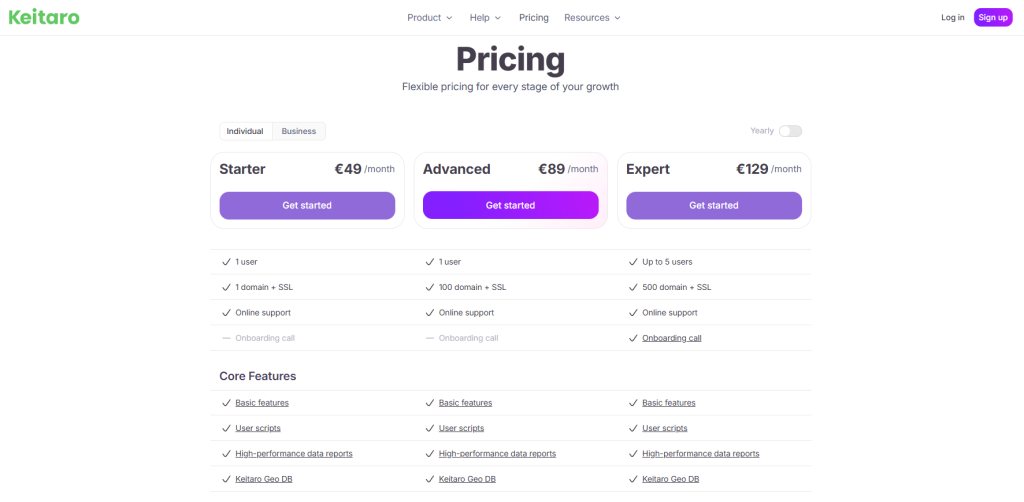Click checkmark icon beside Starter 1 domain + SSL
Screen dimensions: 1024x502
[x=227, y=287]
